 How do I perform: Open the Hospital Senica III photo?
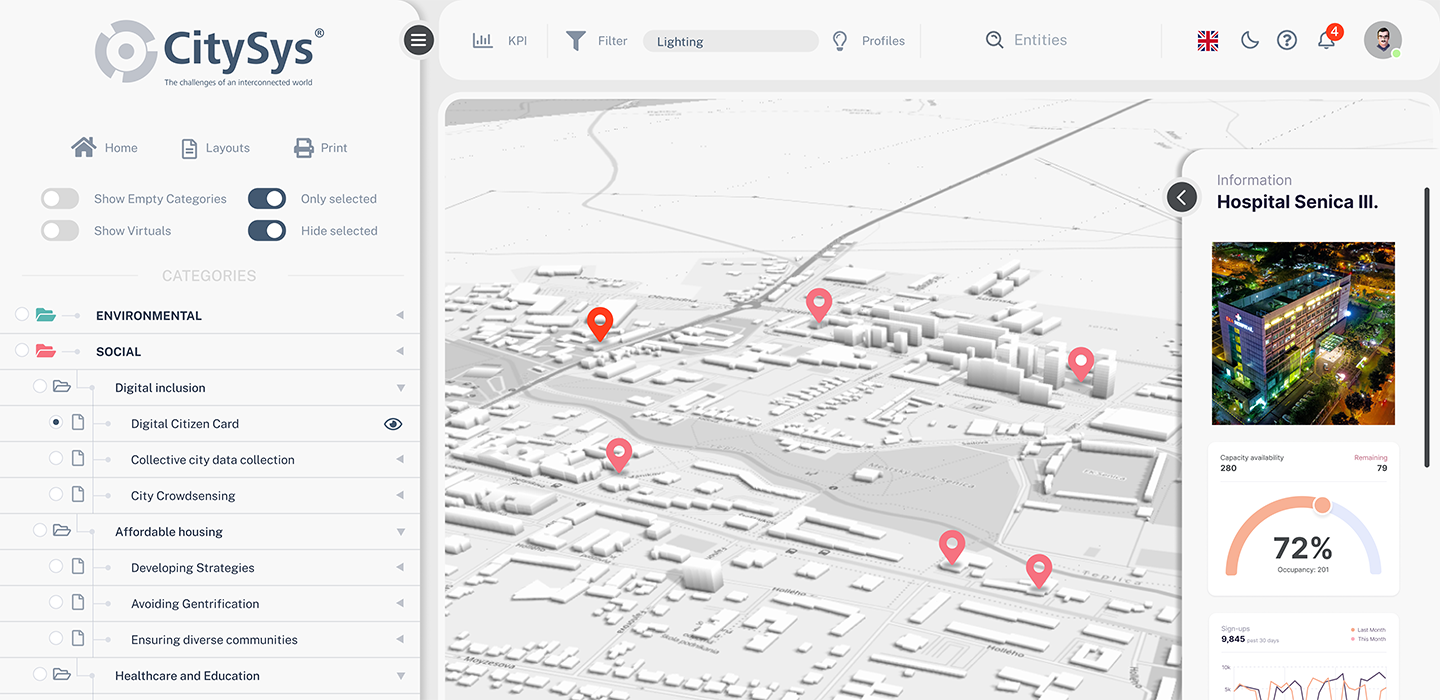pos(1303,333)
